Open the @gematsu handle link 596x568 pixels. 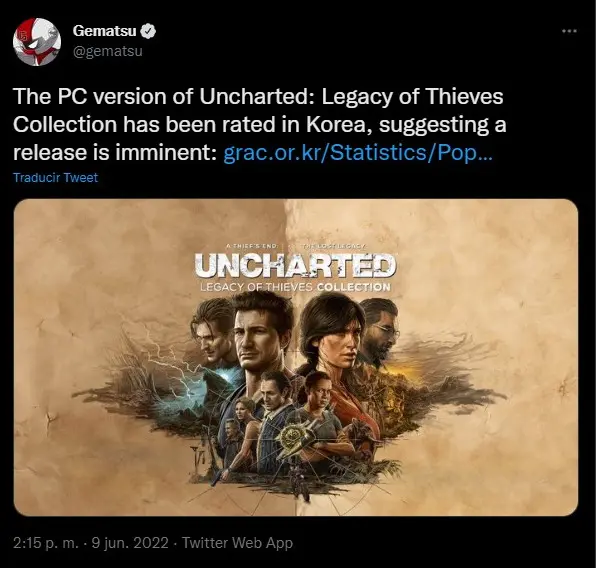click(x=108, y=51)
